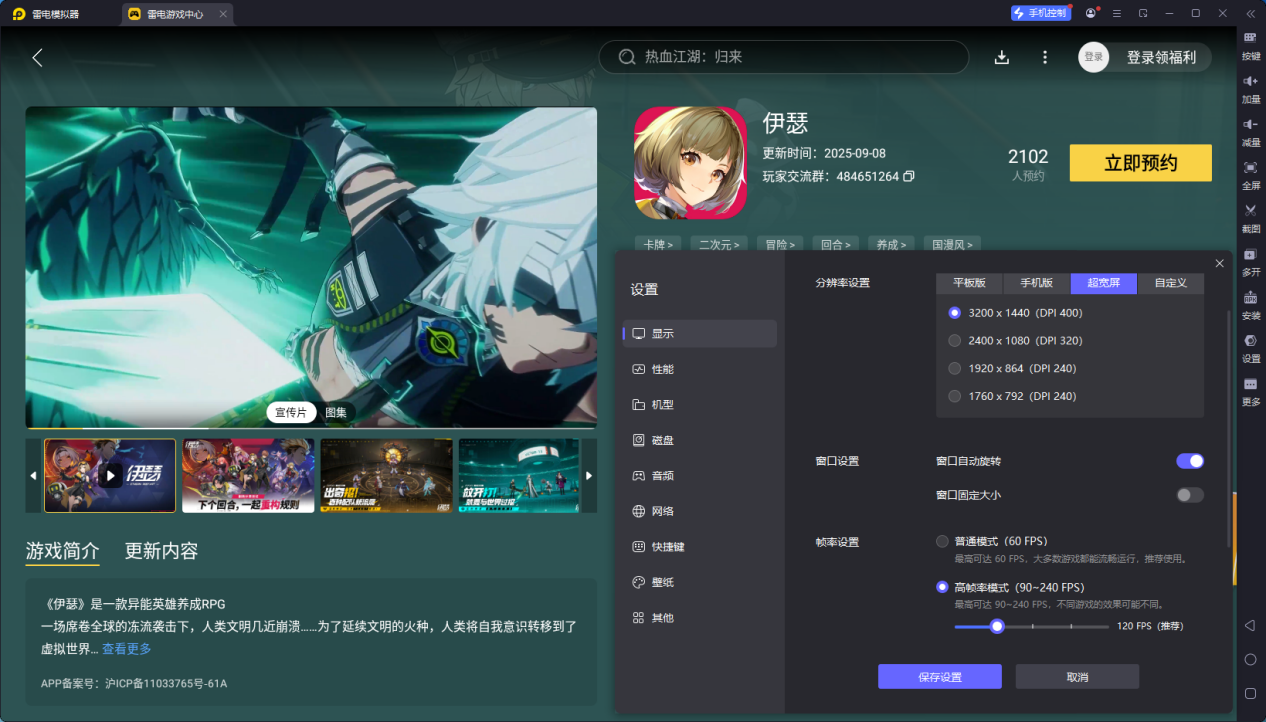Click the FPS slider handle
Screen dimensions: 1266x722
997,626
